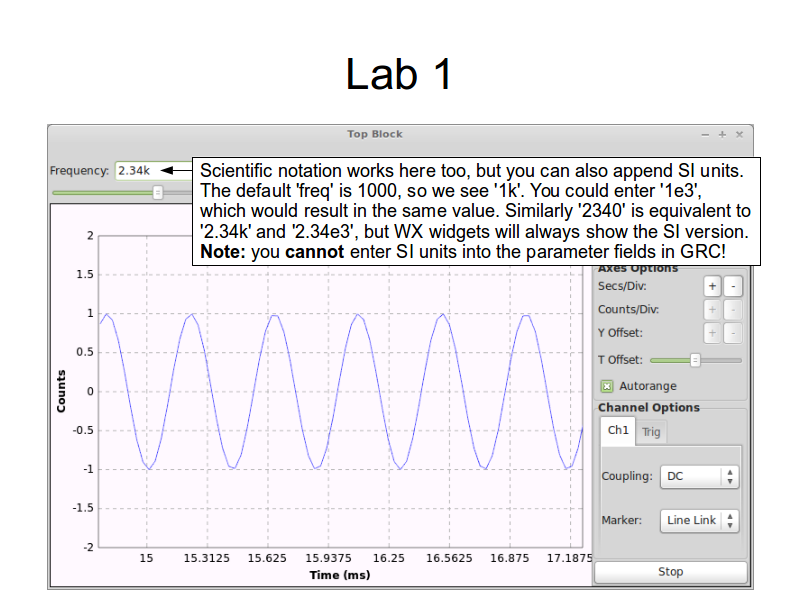Toggle the Autorange checkbox
Screen dimensions: 800x600
click(x=607, y=386)
